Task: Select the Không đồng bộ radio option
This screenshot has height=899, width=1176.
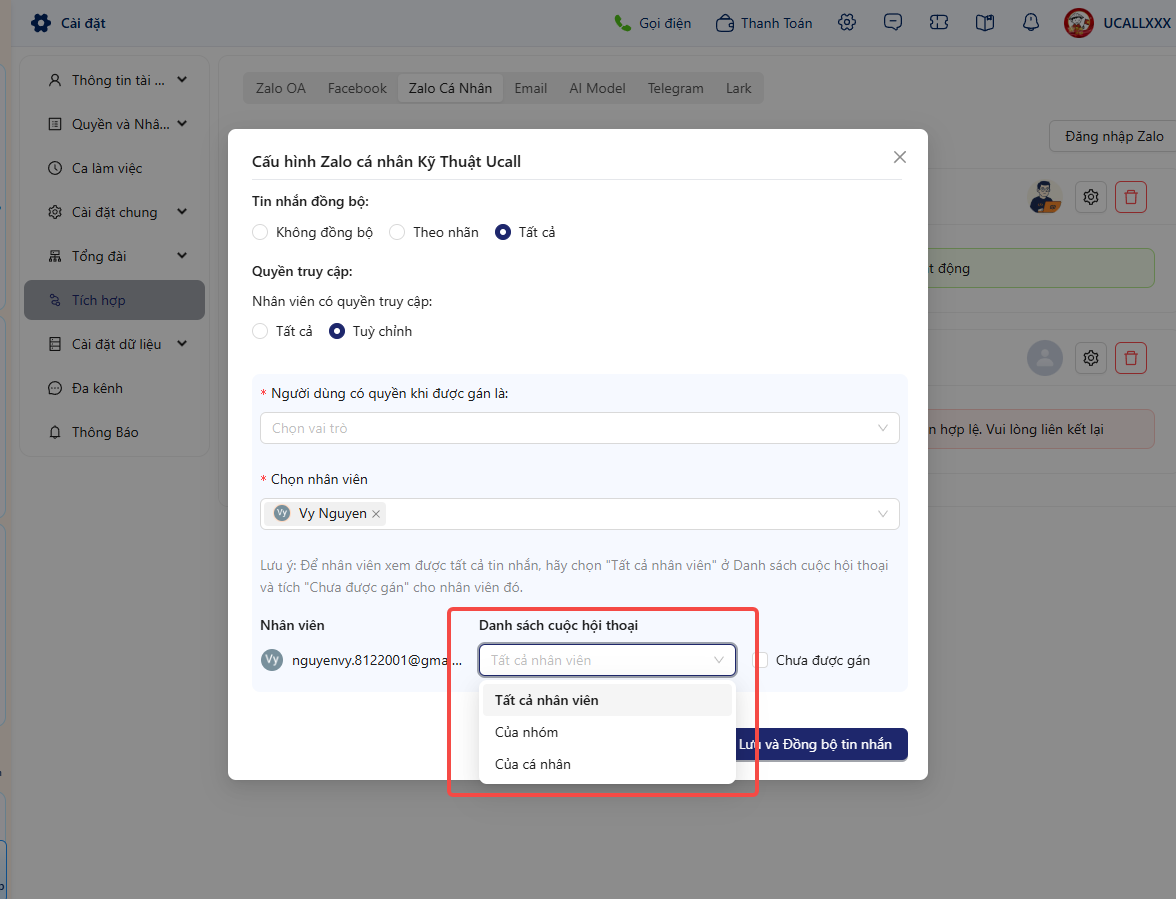Action: (260, 232)
